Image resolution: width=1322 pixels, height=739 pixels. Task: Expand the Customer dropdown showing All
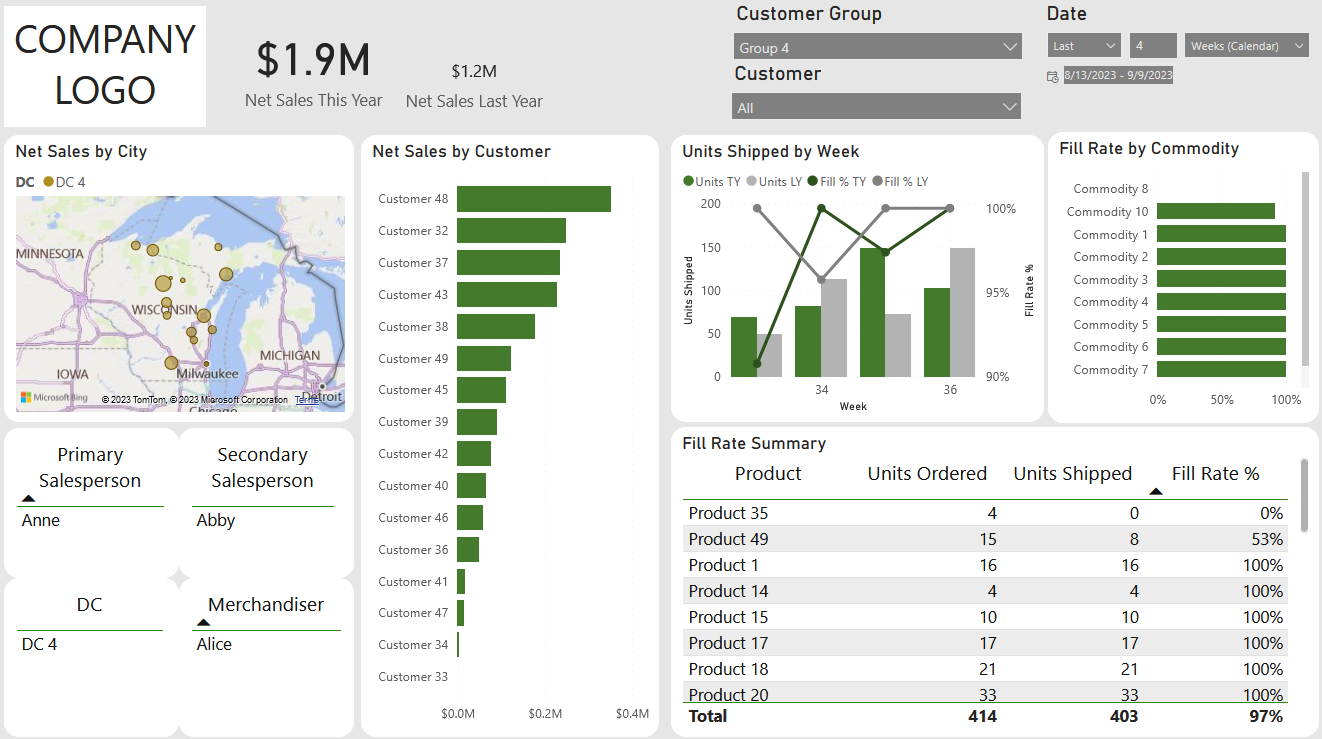click(876, 107)
